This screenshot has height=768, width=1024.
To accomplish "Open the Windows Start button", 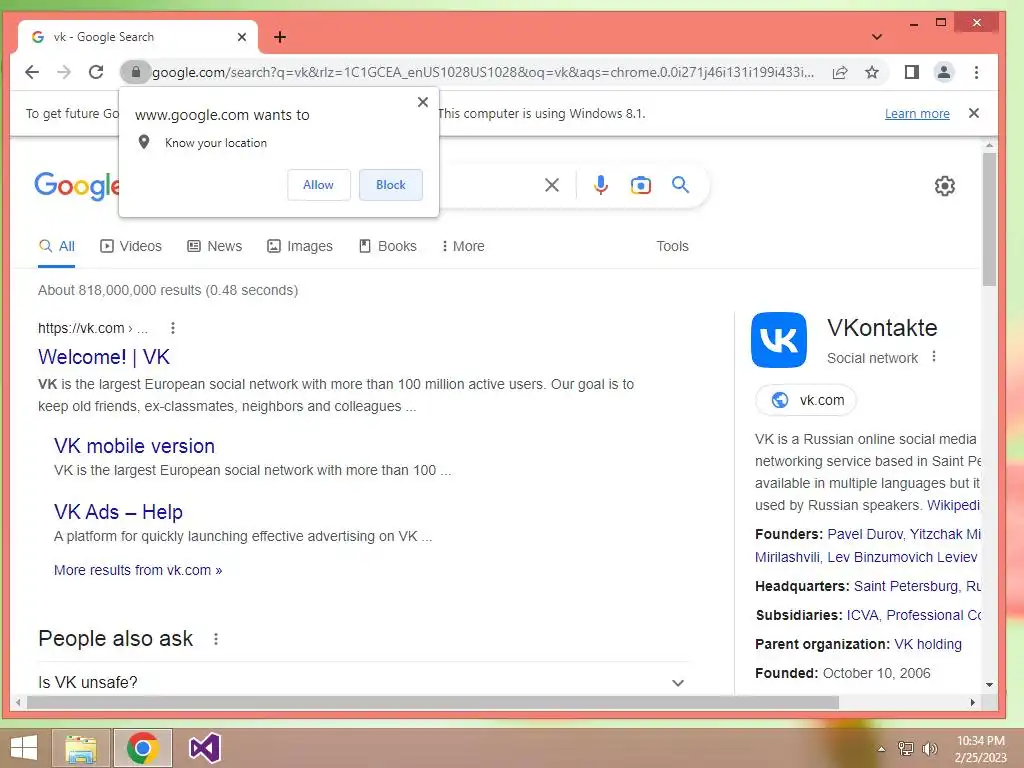I will click(24, 748).
